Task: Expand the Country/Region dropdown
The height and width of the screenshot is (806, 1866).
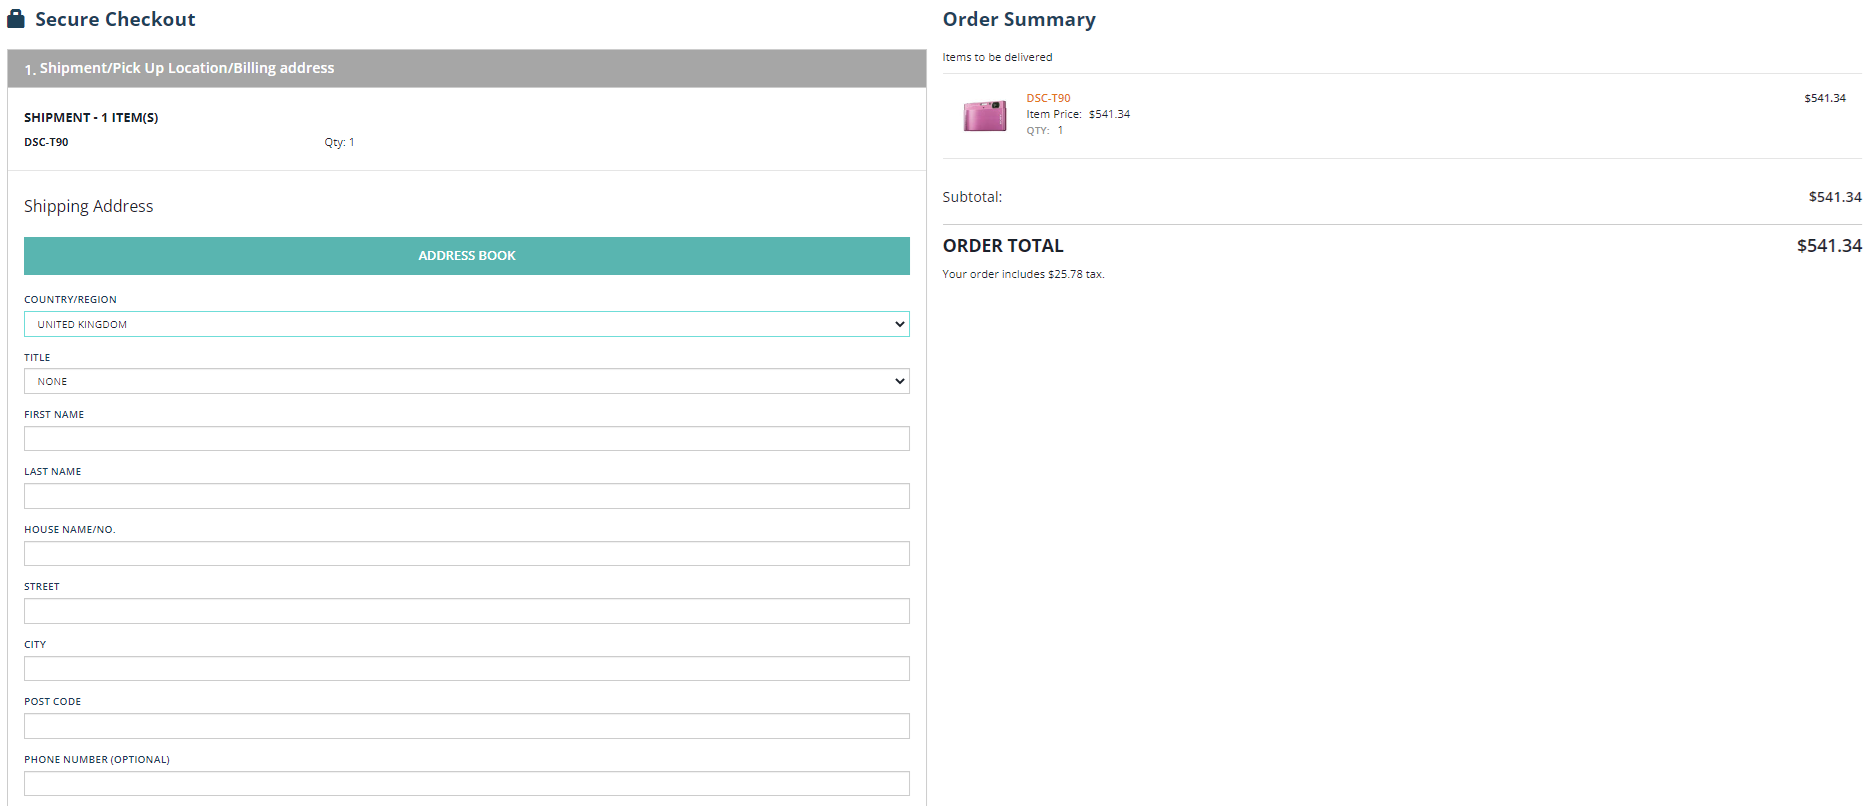Action: pyautogui.click(x=466, y=324)
